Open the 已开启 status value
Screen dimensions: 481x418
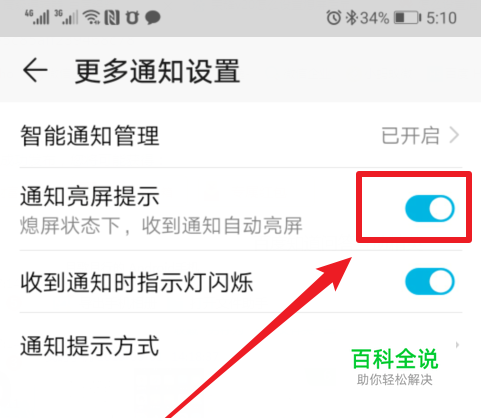pos(410,136)
